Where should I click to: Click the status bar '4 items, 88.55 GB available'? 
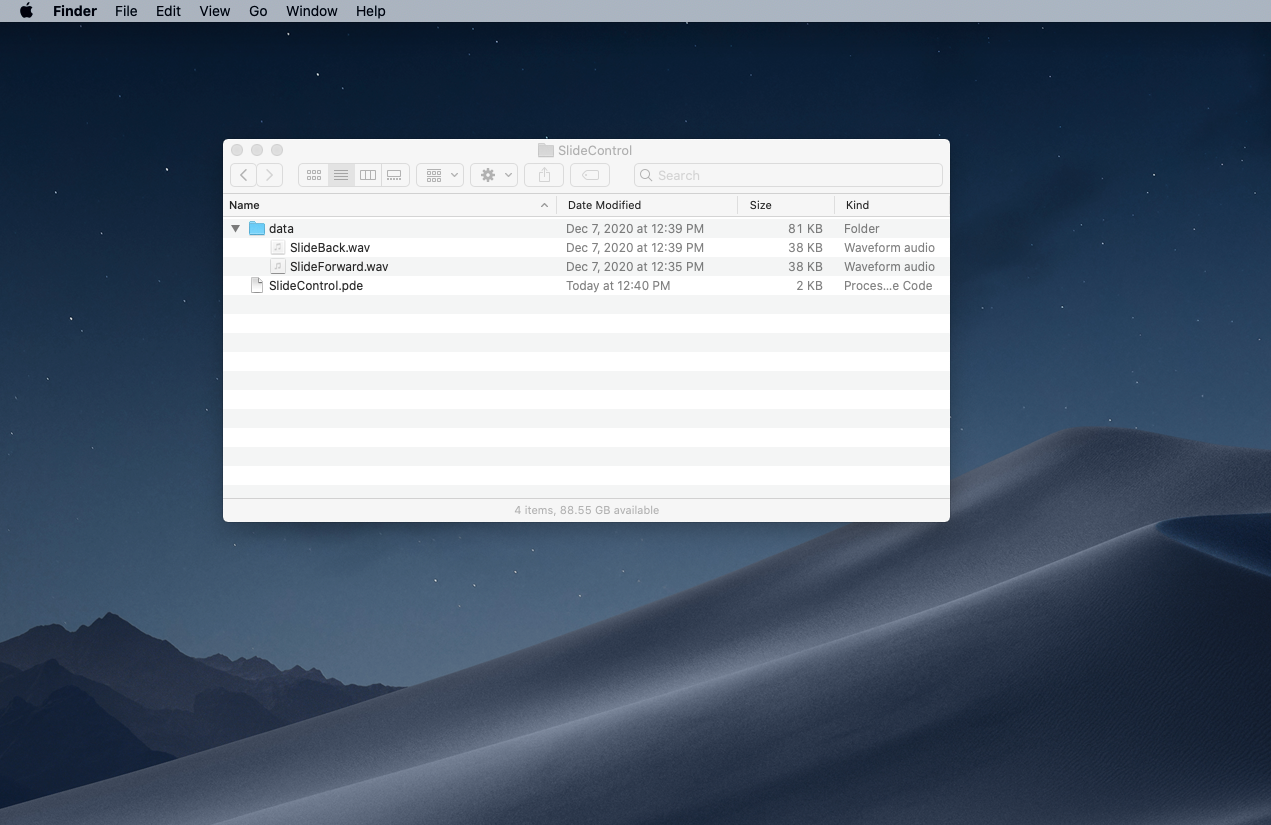click(x=587, y=510)
